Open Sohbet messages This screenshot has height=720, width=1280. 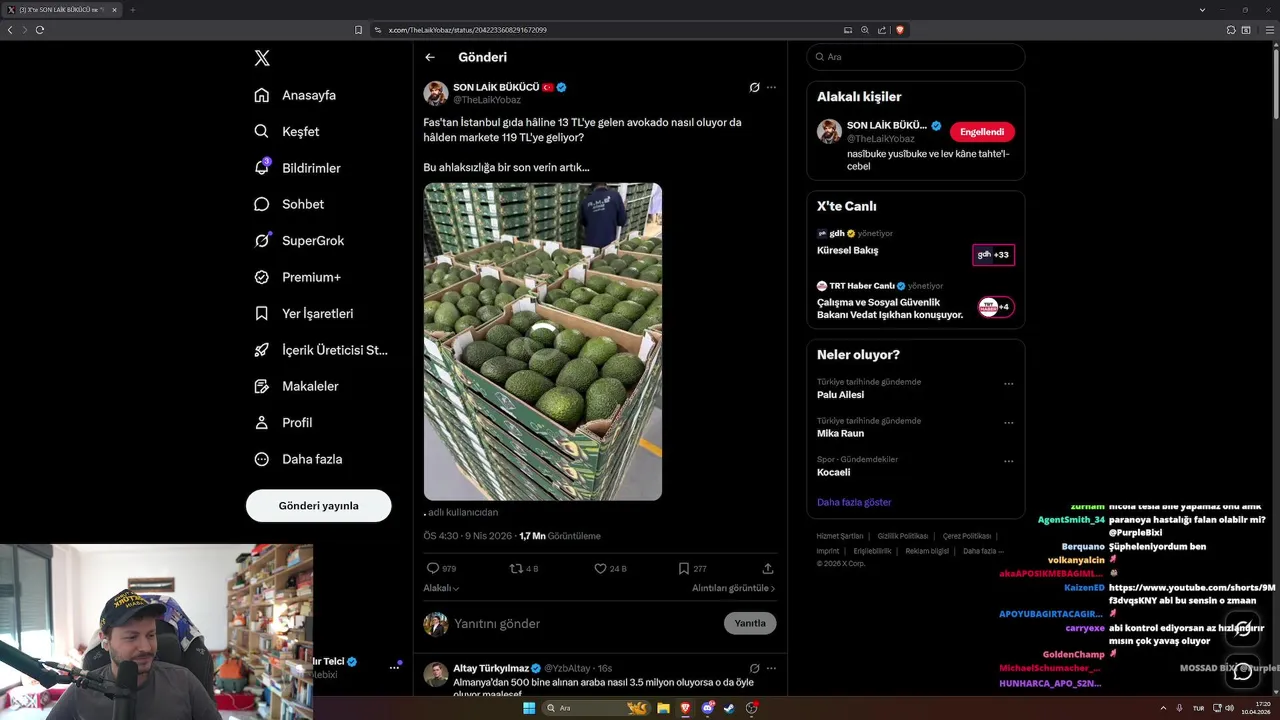tap(289, 204)
